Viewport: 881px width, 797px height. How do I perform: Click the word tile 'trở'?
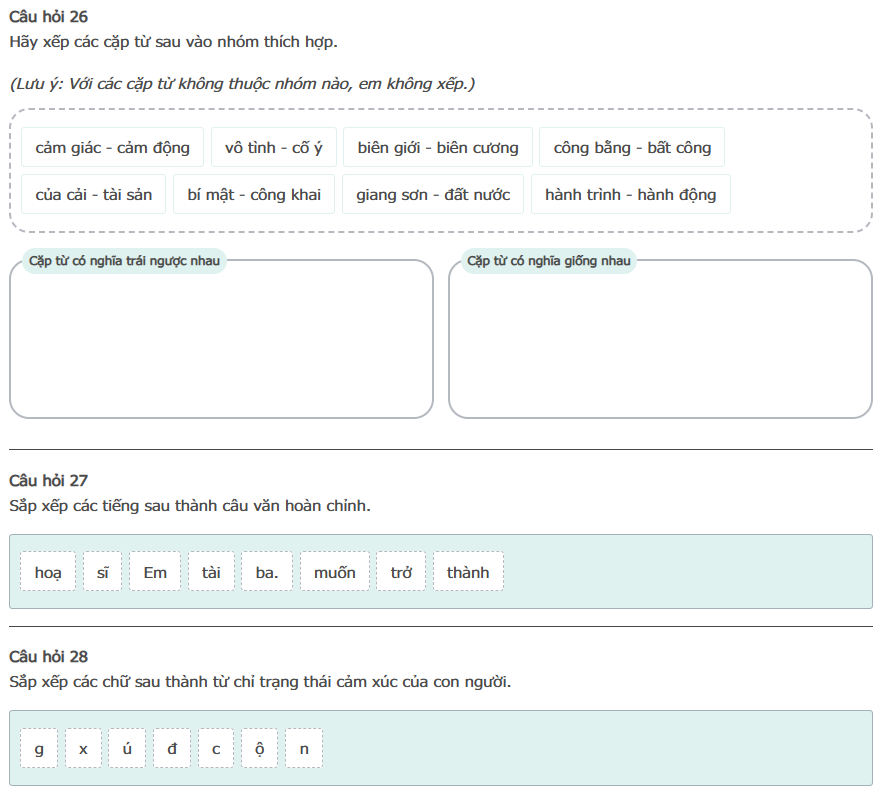401,572
